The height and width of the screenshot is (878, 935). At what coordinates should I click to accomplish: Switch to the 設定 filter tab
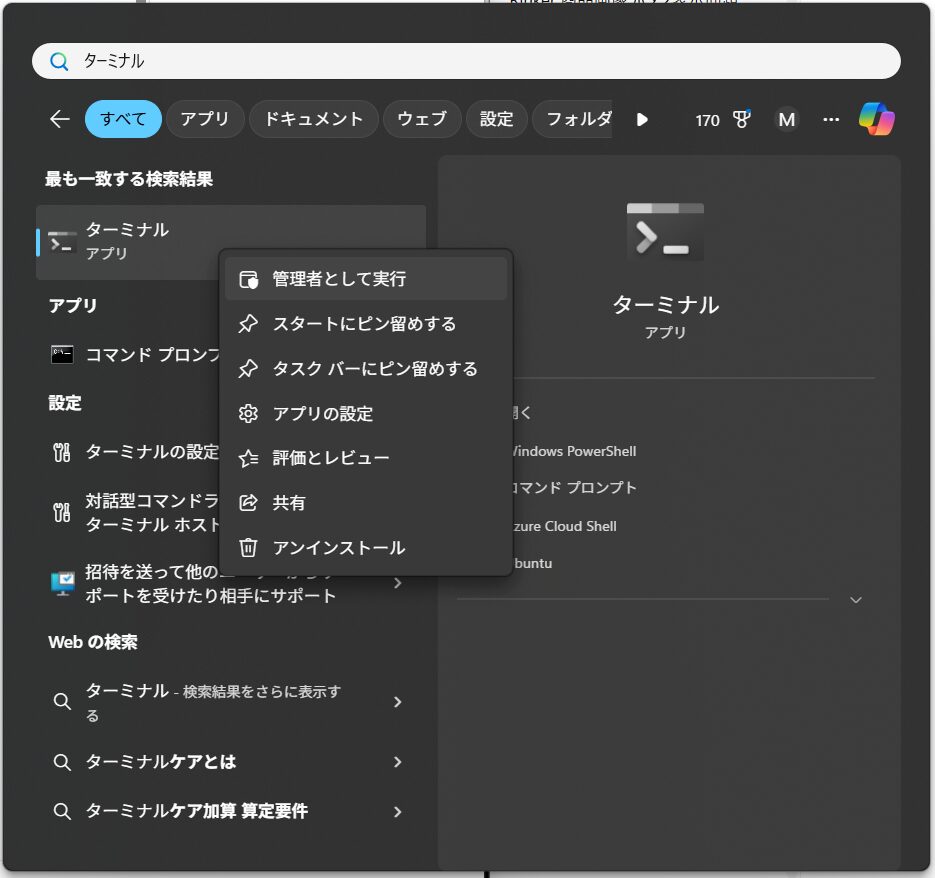(x=497, y=119)
